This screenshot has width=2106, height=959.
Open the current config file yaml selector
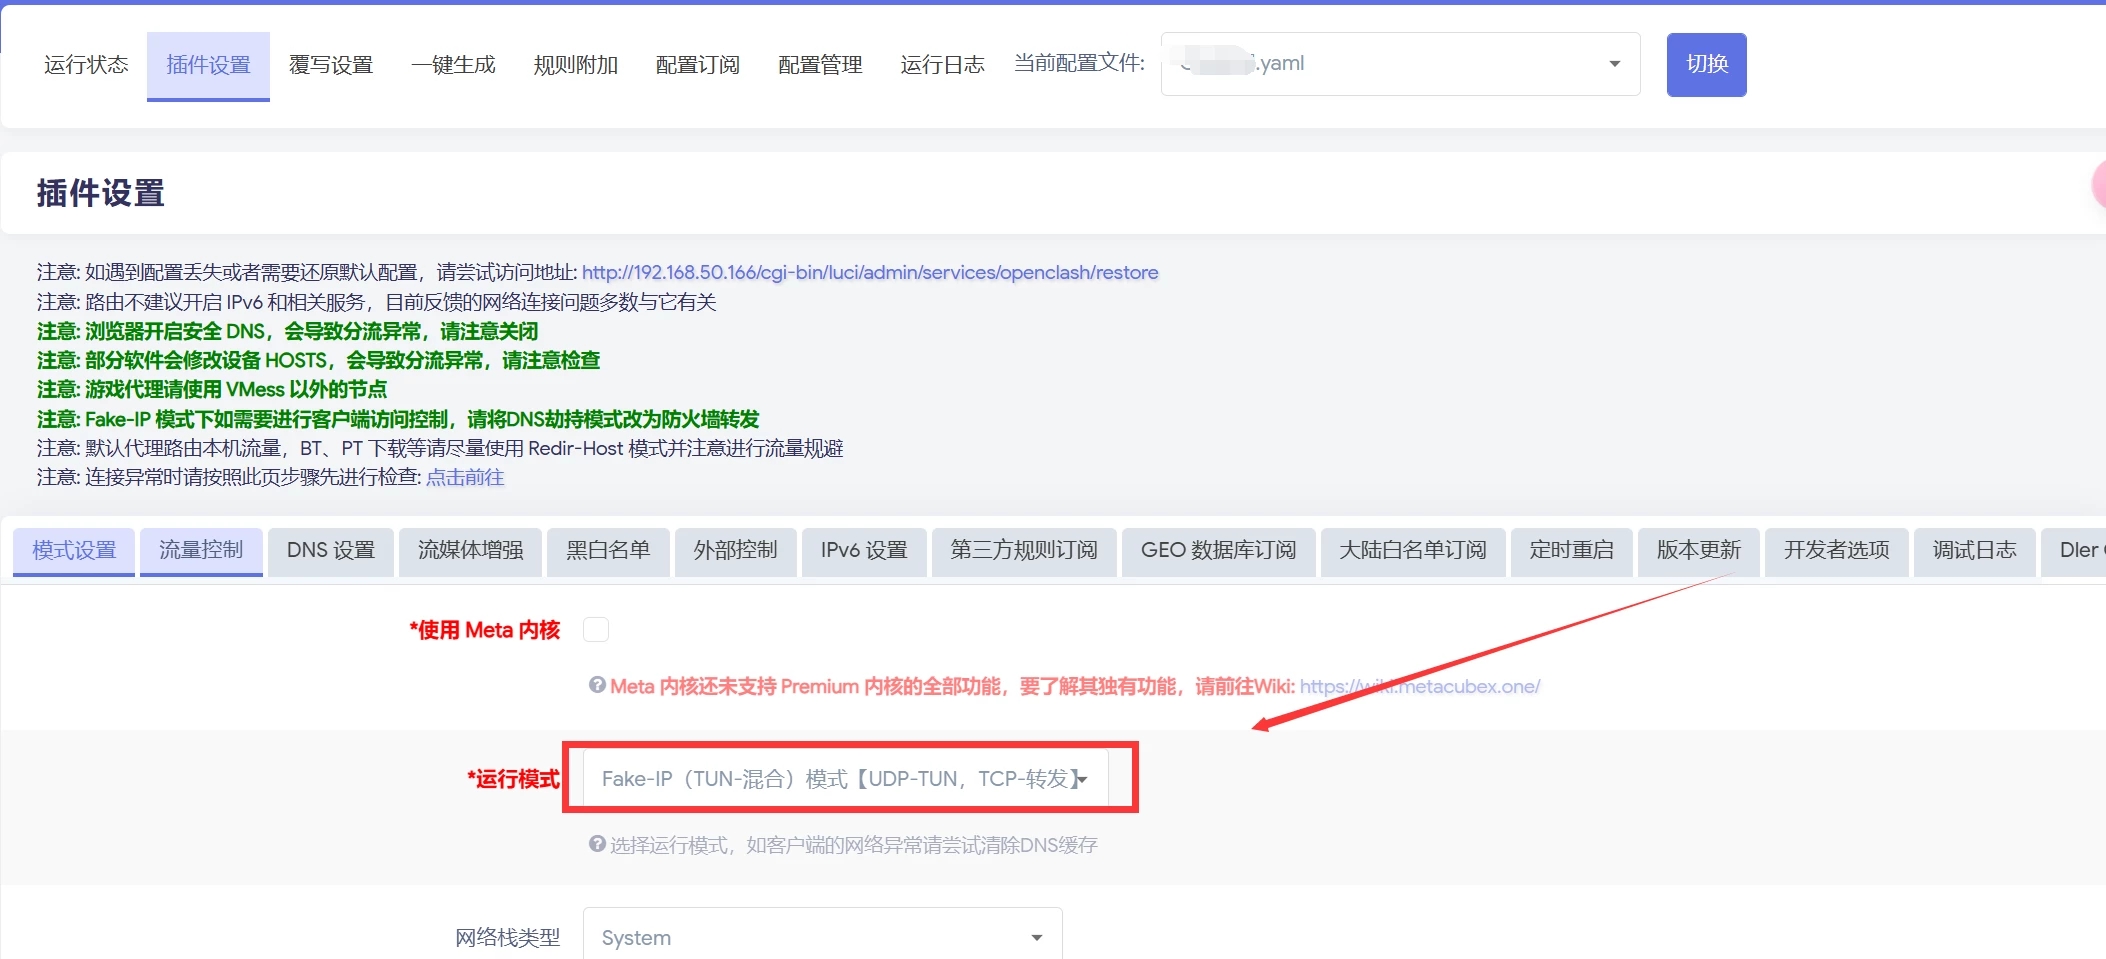(x=1400, y=64)
